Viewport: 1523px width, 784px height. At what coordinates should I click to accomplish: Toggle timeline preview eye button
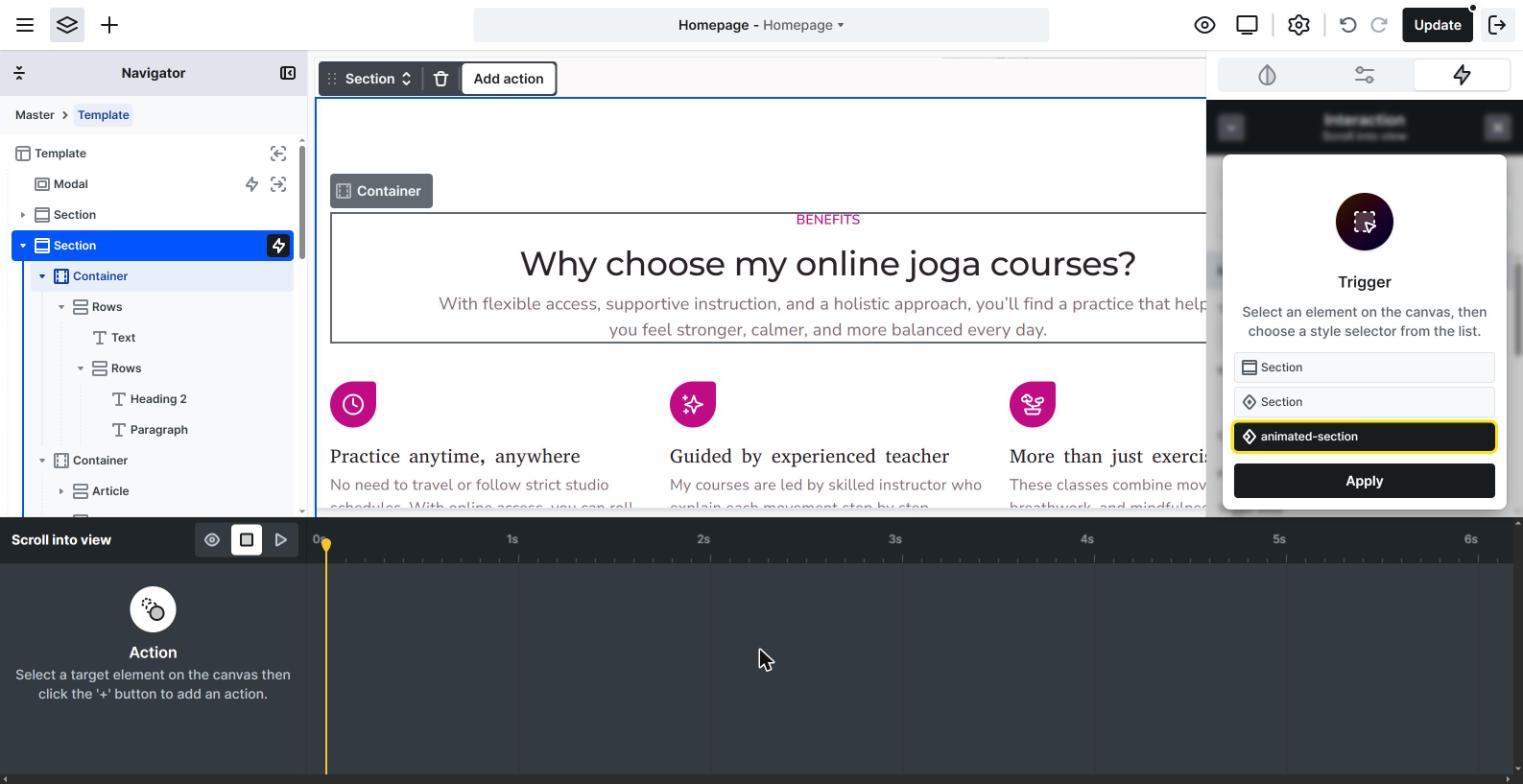tap(212, 540)
